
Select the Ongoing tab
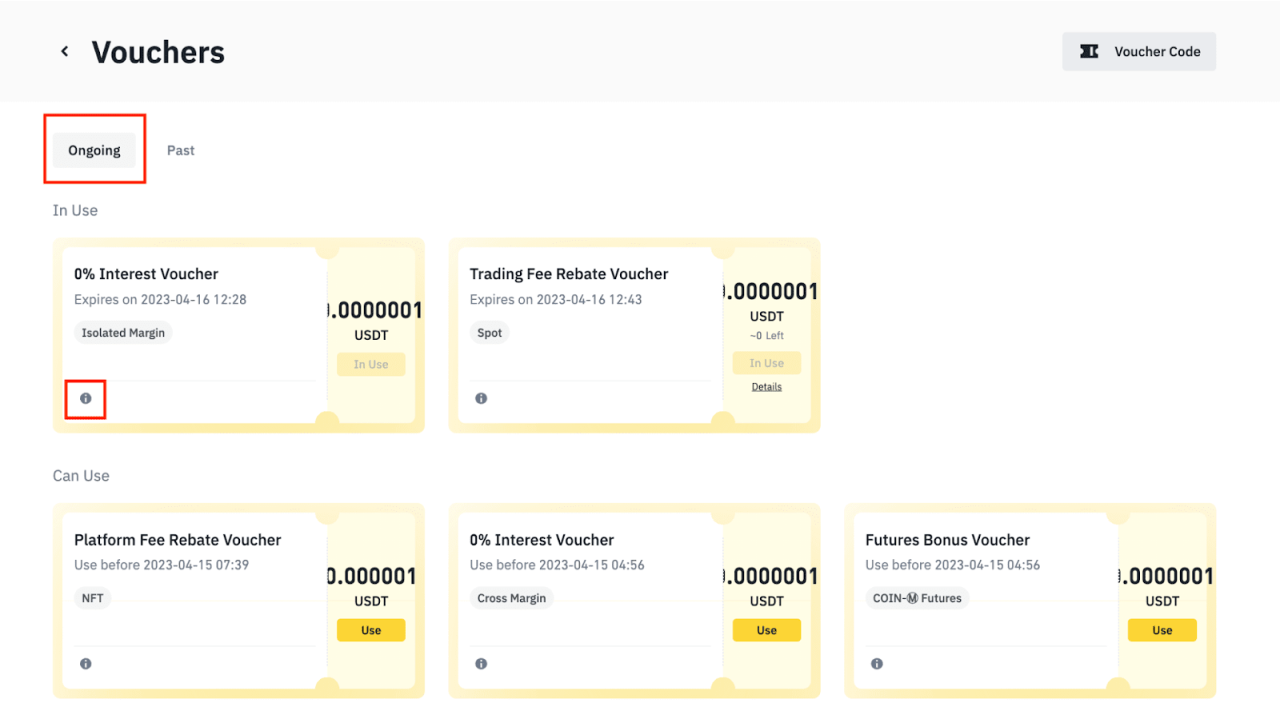click(94, 150)
